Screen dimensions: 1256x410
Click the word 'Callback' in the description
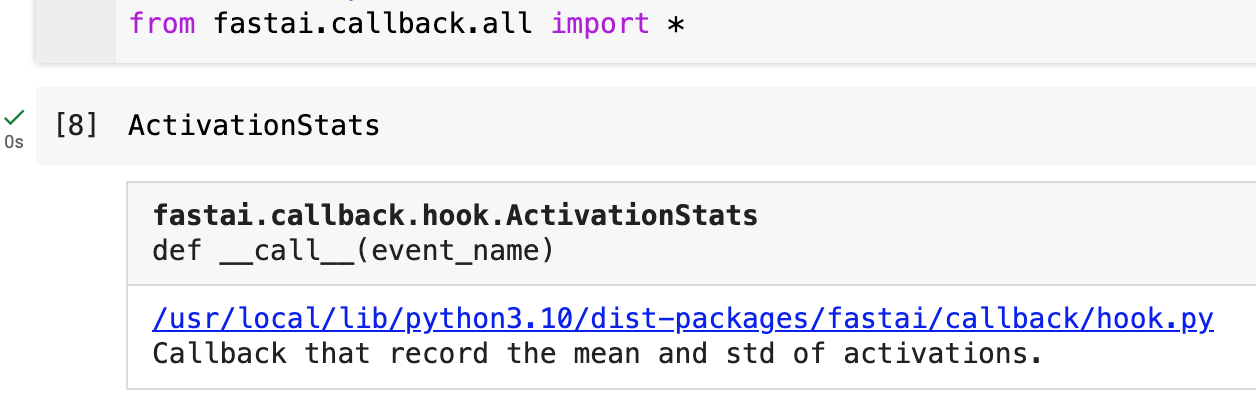coord(219,353)
